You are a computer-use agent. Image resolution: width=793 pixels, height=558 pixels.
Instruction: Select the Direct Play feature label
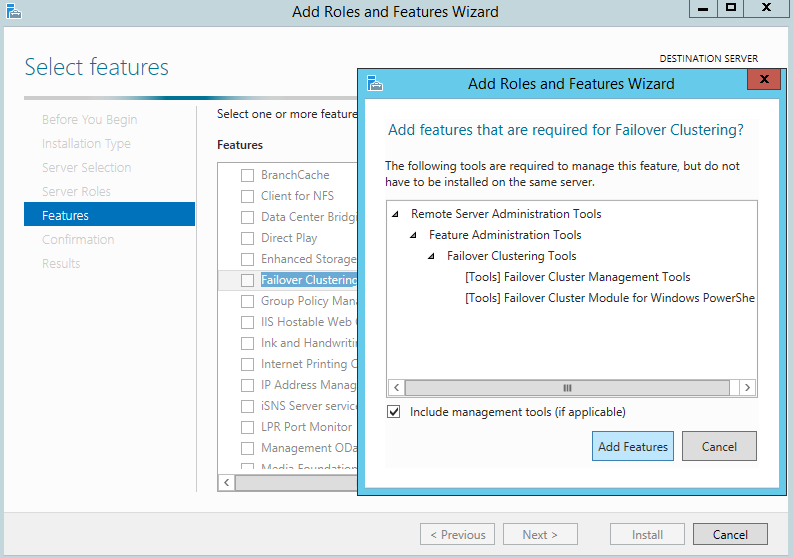pyautogui.click(x=289, y=238)
